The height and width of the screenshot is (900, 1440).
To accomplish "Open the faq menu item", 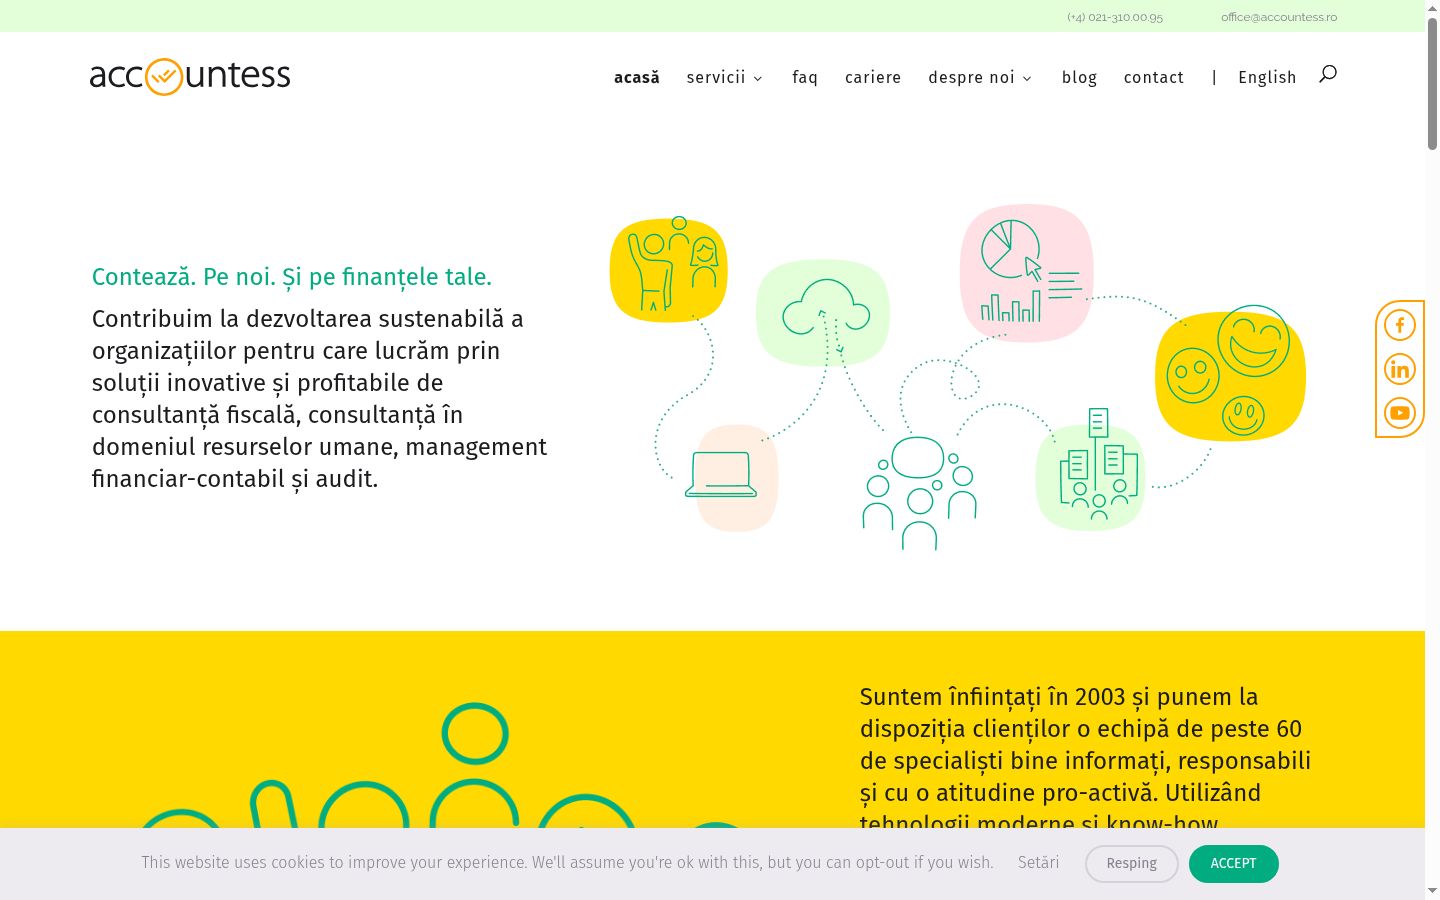I will [805, 77].
